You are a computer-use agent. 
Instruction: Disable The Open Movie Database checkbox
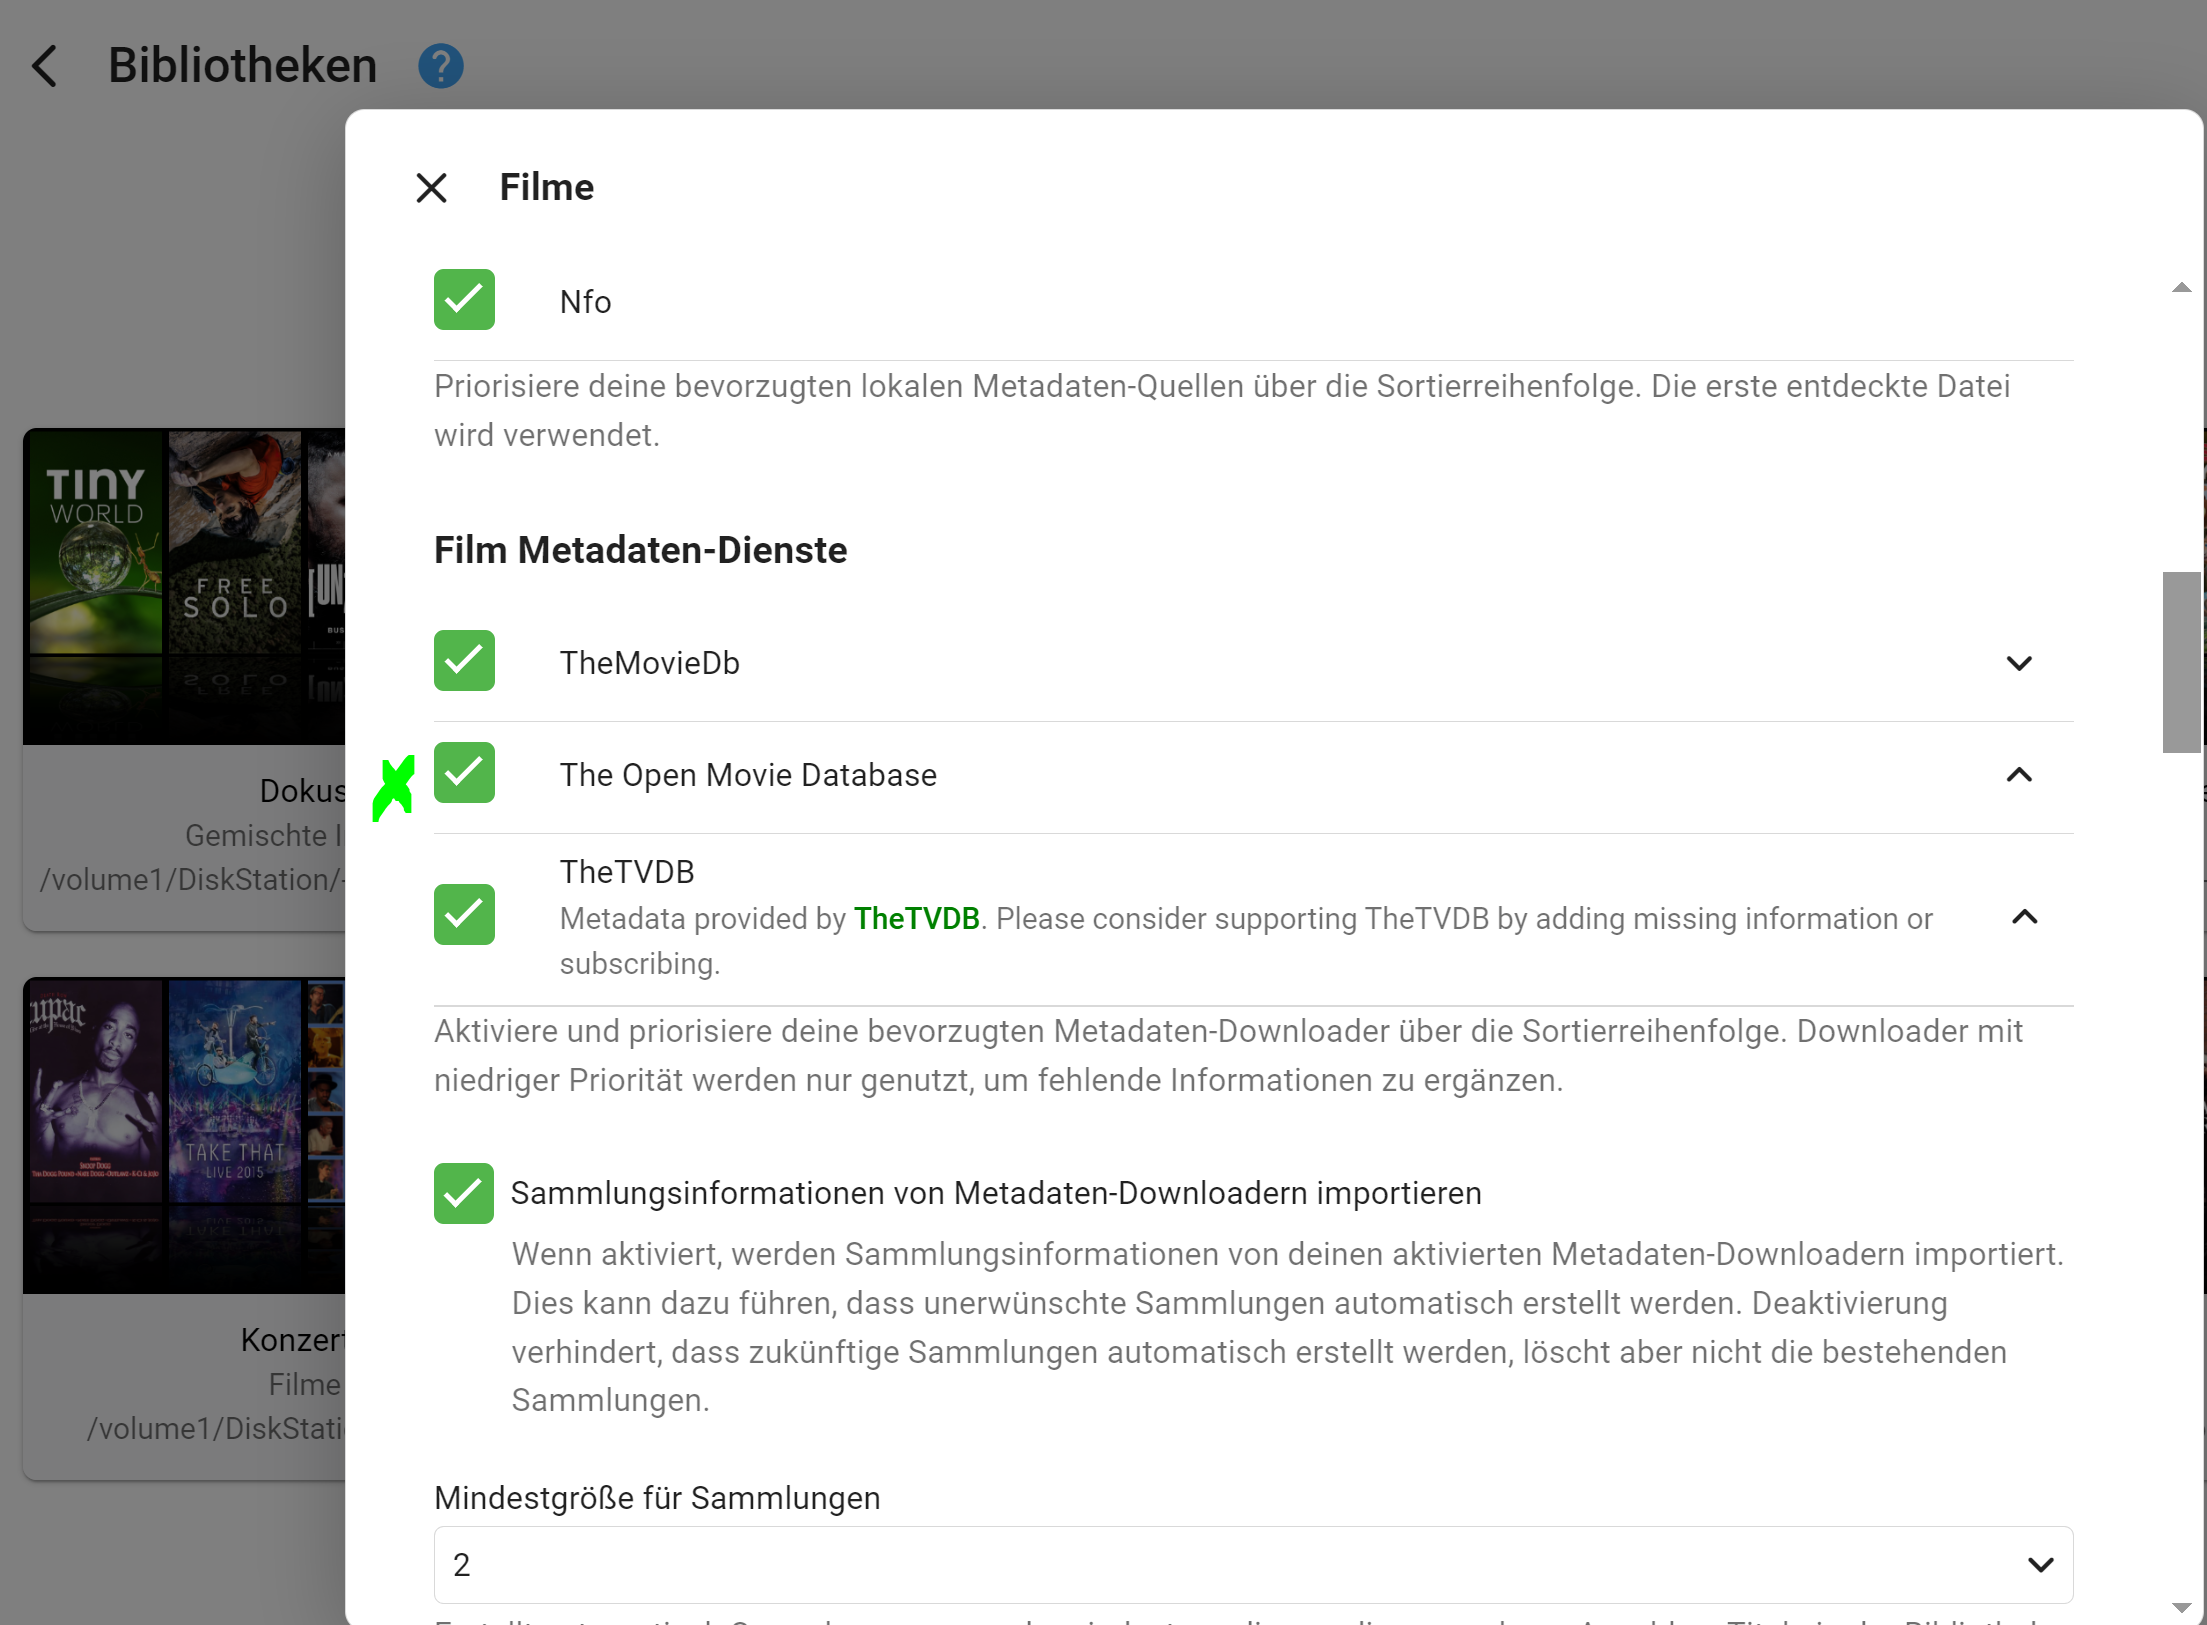[464, 773]
